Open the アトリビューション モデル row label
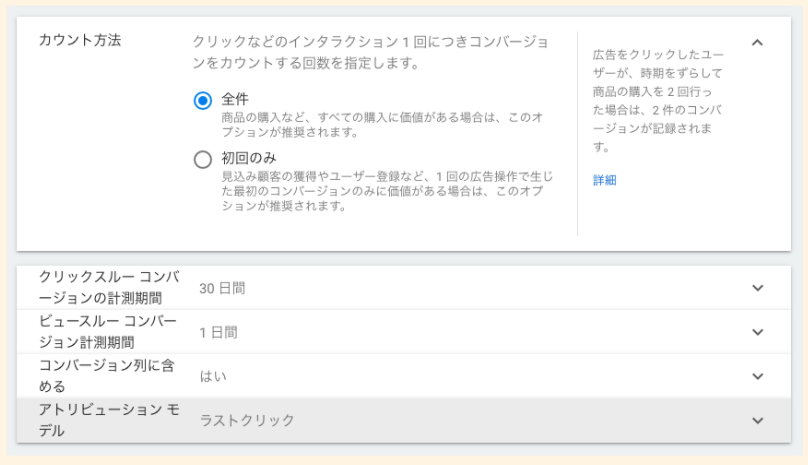 pos(107,420)
